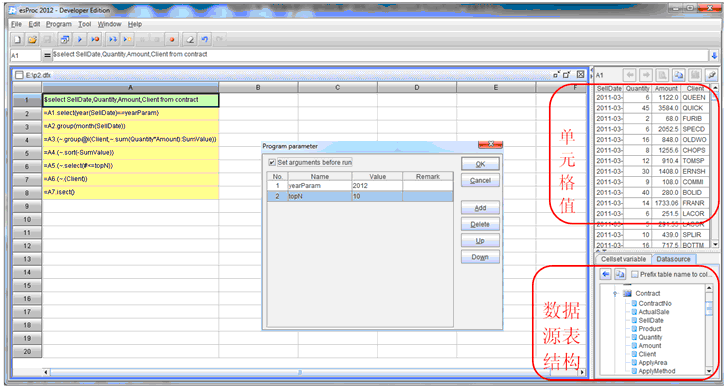This screenshot has width=726, height=387.
Task: Click Cancel in the Program parameter dialog
Action: tap(480, 181)
